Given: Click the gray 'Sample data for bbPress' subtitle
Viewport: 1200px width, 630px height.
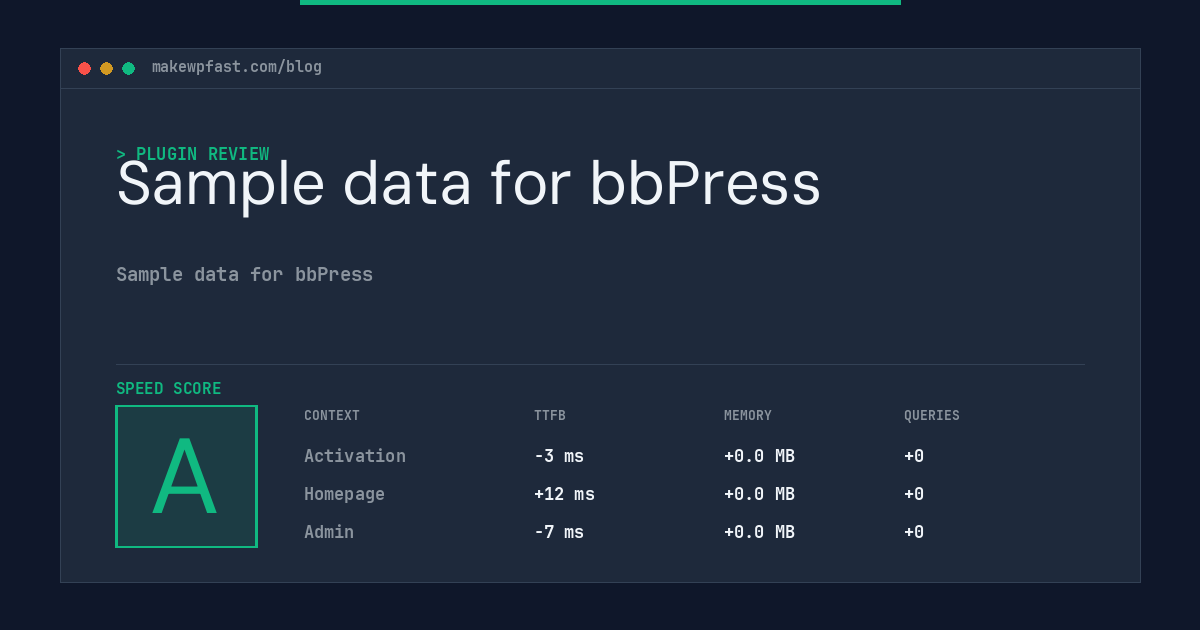Looking at the screenshot, I should 244,274.
